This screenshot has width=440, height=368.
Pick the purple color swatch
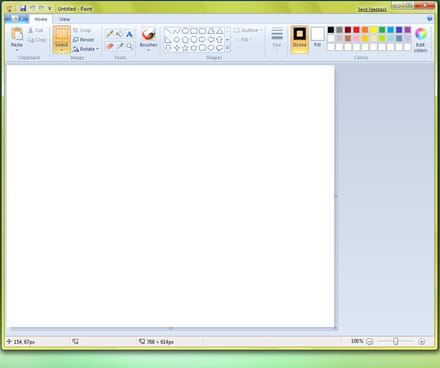pyautogui.click(x=407, y=30)
